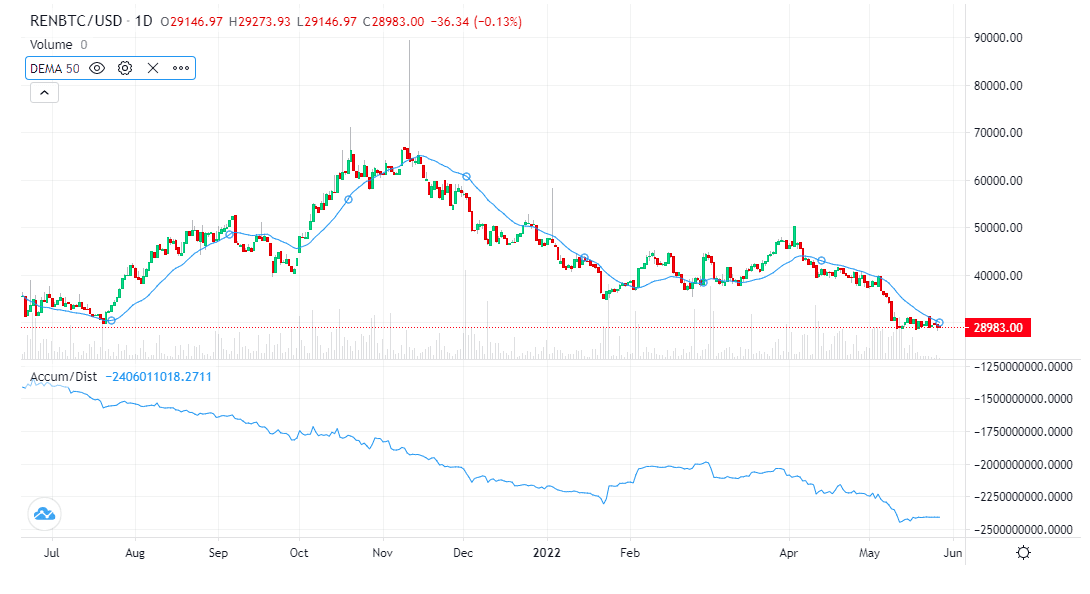Hide the DEMA 50 line with eye toggle
This screenshot has height=594, width=1090.
pyautogui.click(x=95, y=68)
